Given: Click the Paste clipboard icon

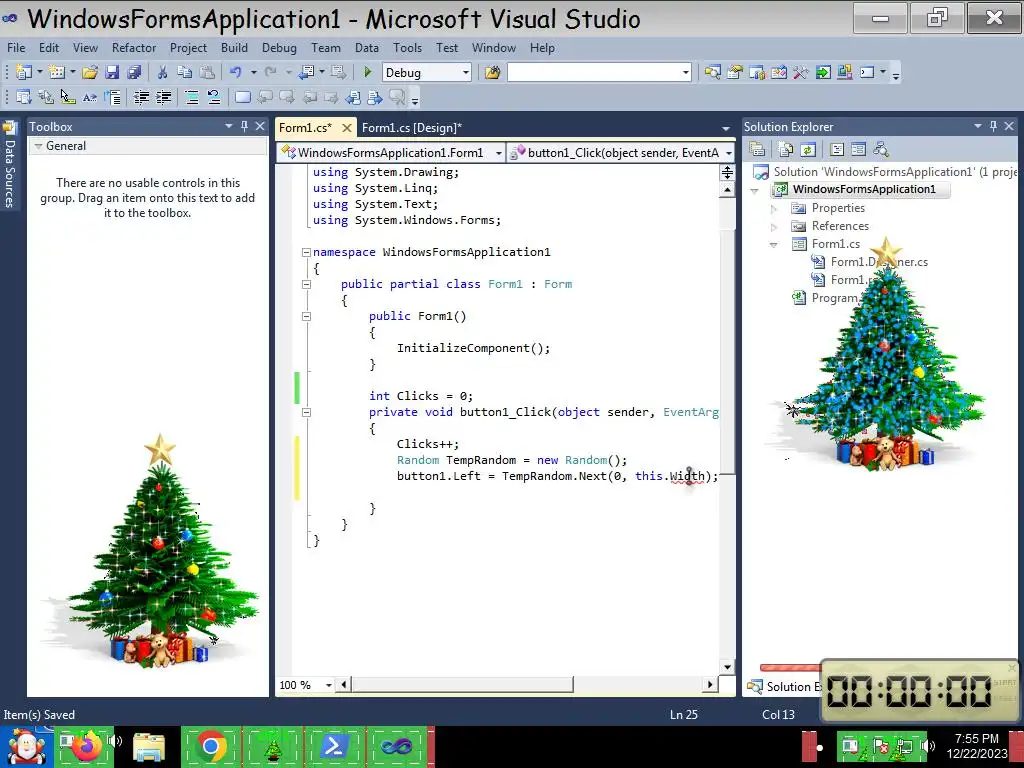Looking at the screenshot, I should tap(207, 72).
